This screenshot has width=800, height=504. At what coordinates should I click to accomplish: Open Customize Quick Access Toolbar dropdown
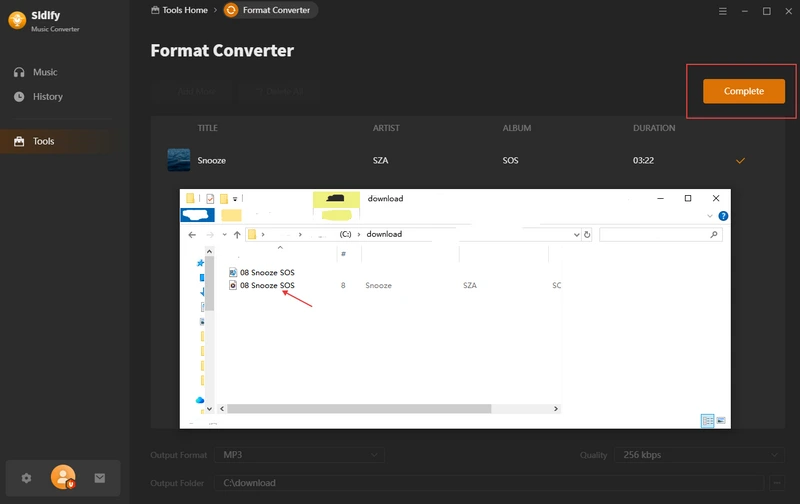(235, 199)
